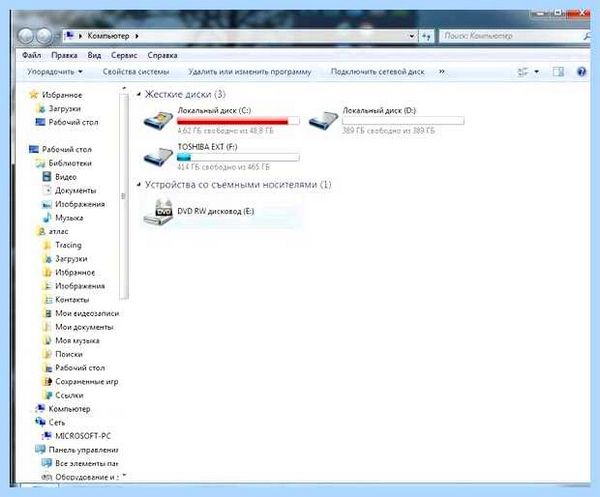Select Мои видеозаписи in sidebar
The height and width of the screenshot is (497, 600).
[87, 313]
